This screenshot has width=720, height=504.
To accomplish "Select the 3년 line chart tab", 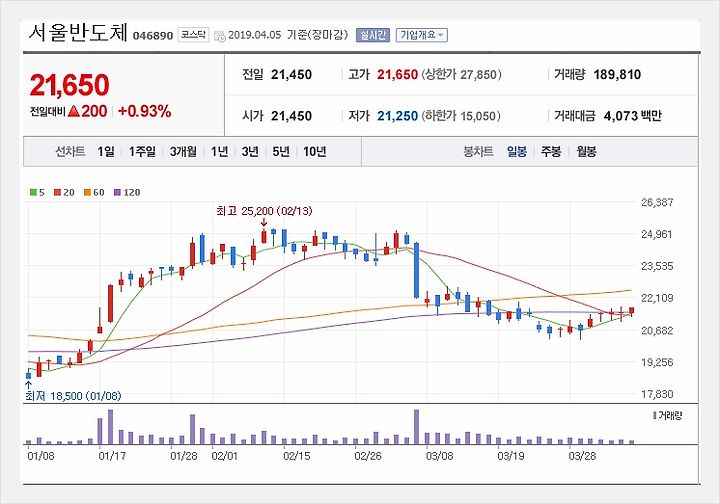I will 250,151.
